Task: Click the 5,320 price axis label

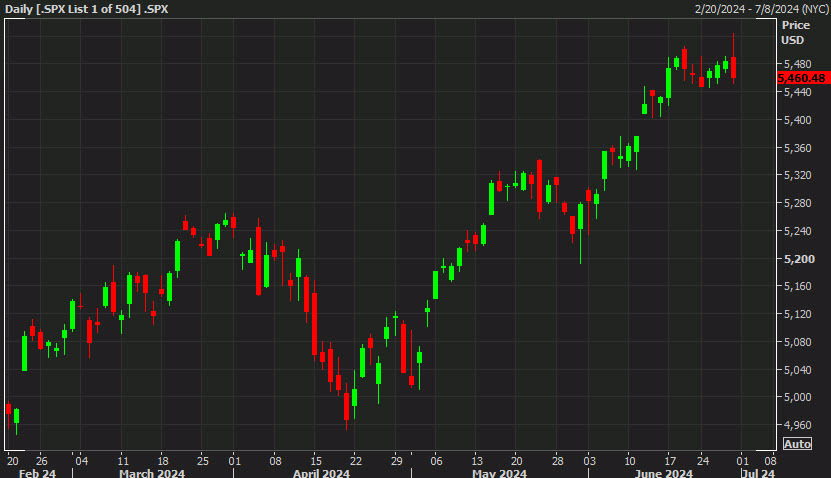Action: click(796, 176)
